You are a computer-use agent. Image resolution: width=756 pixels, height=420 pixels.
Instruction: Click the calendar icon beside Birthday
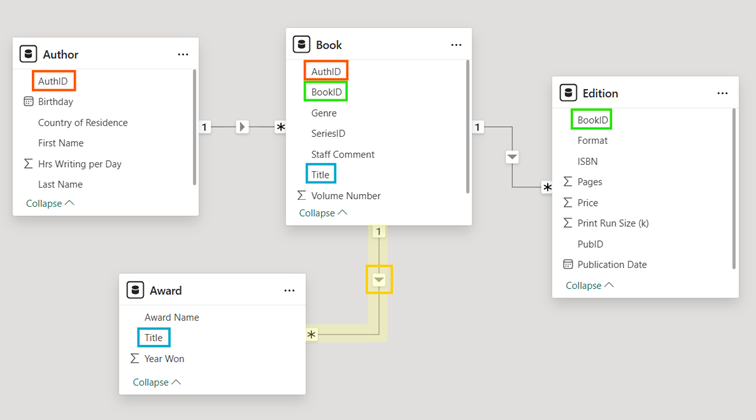28,101
